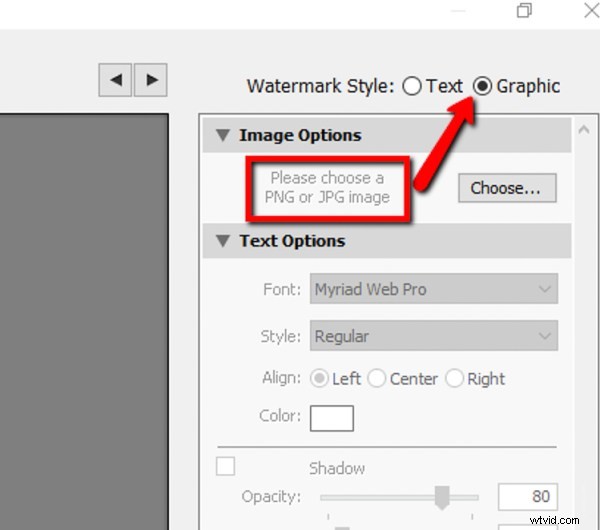Click the panel scrollbar up arrow
The width and height of the screenshot is (600, 530).
(x=584, y=130)
